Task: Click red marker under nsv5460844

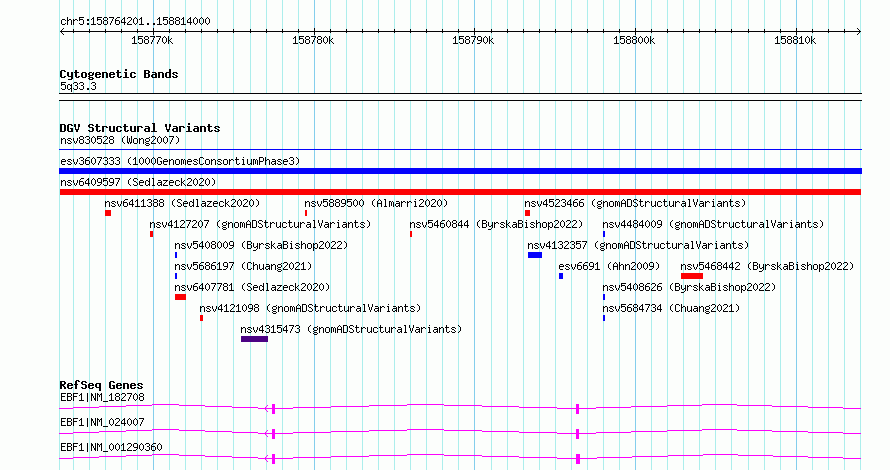Action: [x=411, y=234]
